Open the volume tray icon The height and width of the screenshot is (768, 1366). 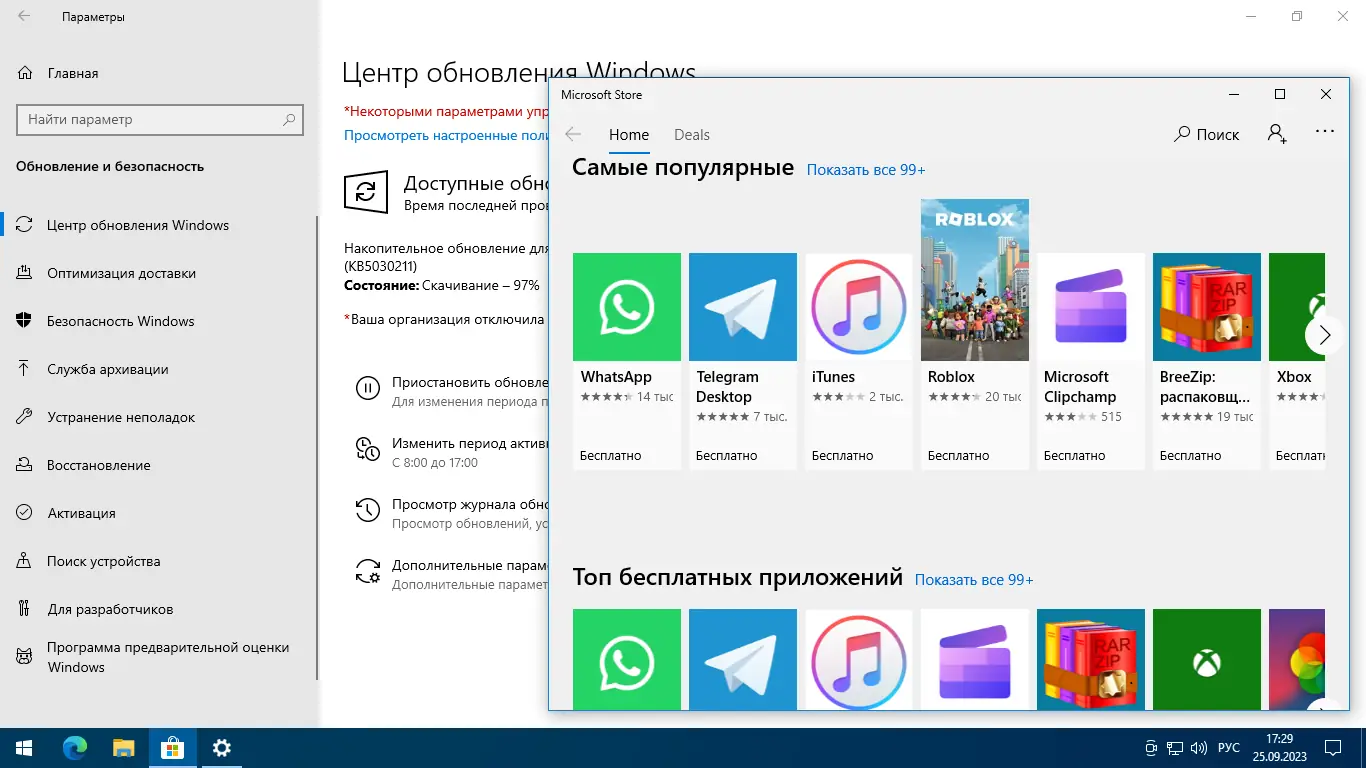pyautogui.click(x=1197, y=748)
